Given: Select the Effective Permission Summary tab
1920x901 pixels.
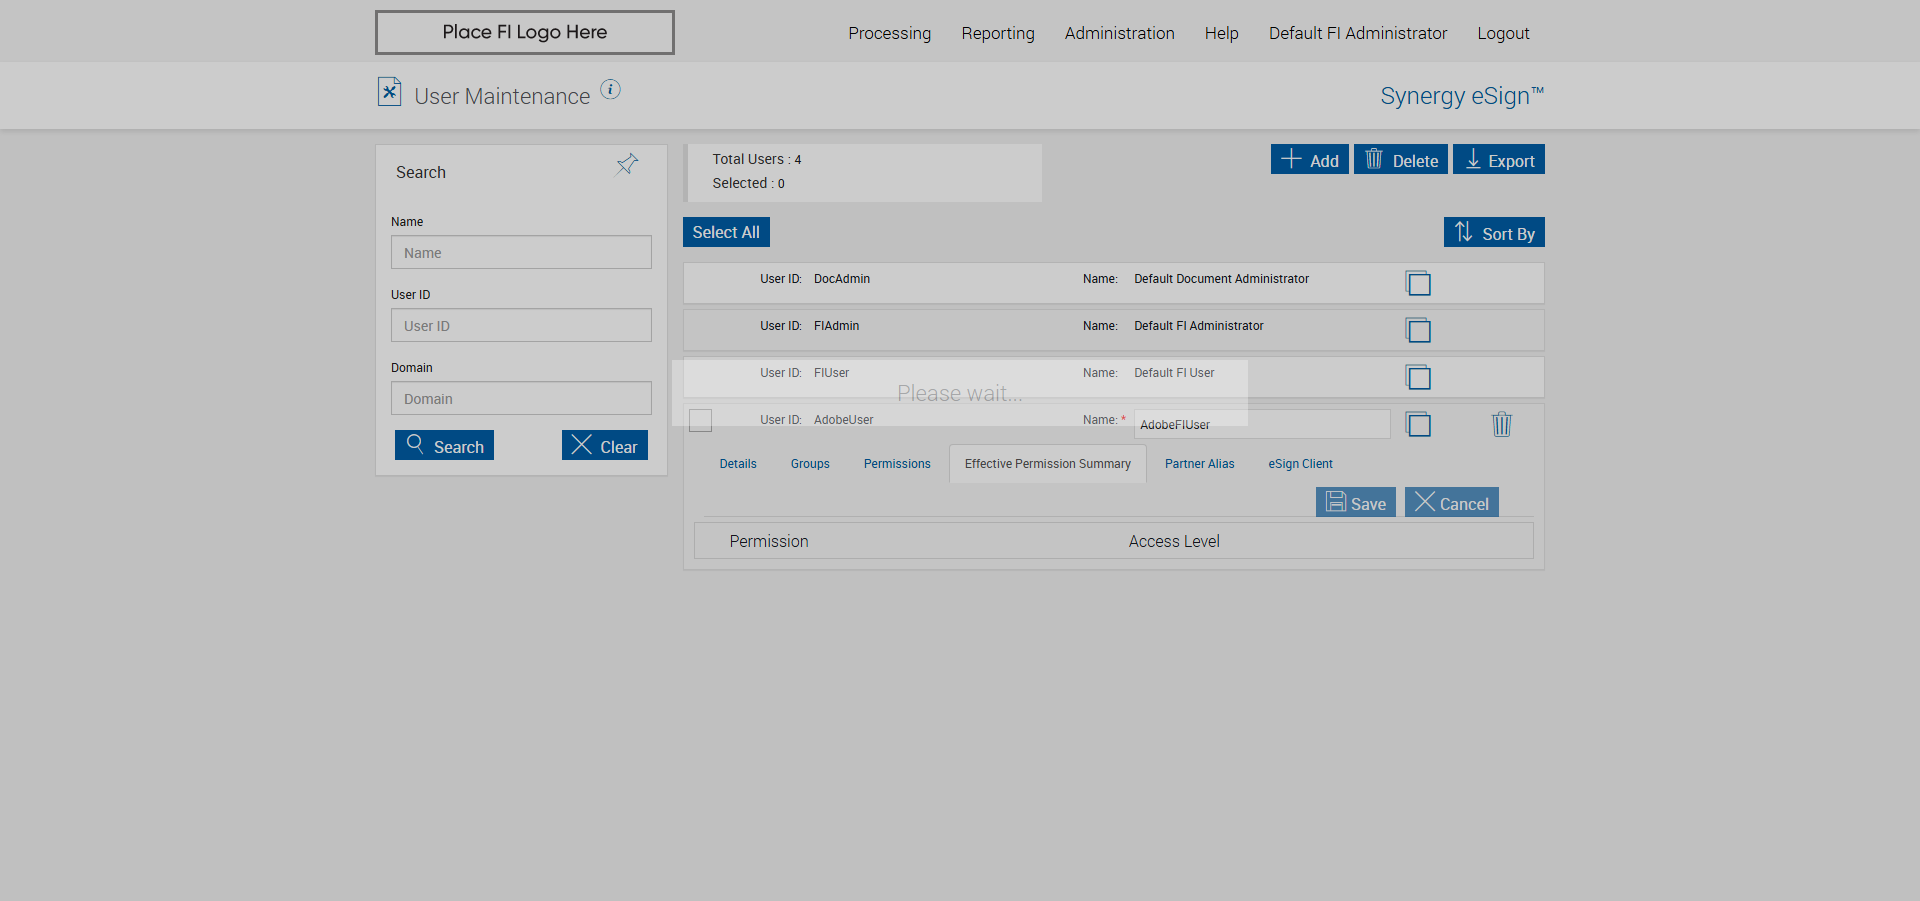Looking at the screenshot, I should point(1048,464).
